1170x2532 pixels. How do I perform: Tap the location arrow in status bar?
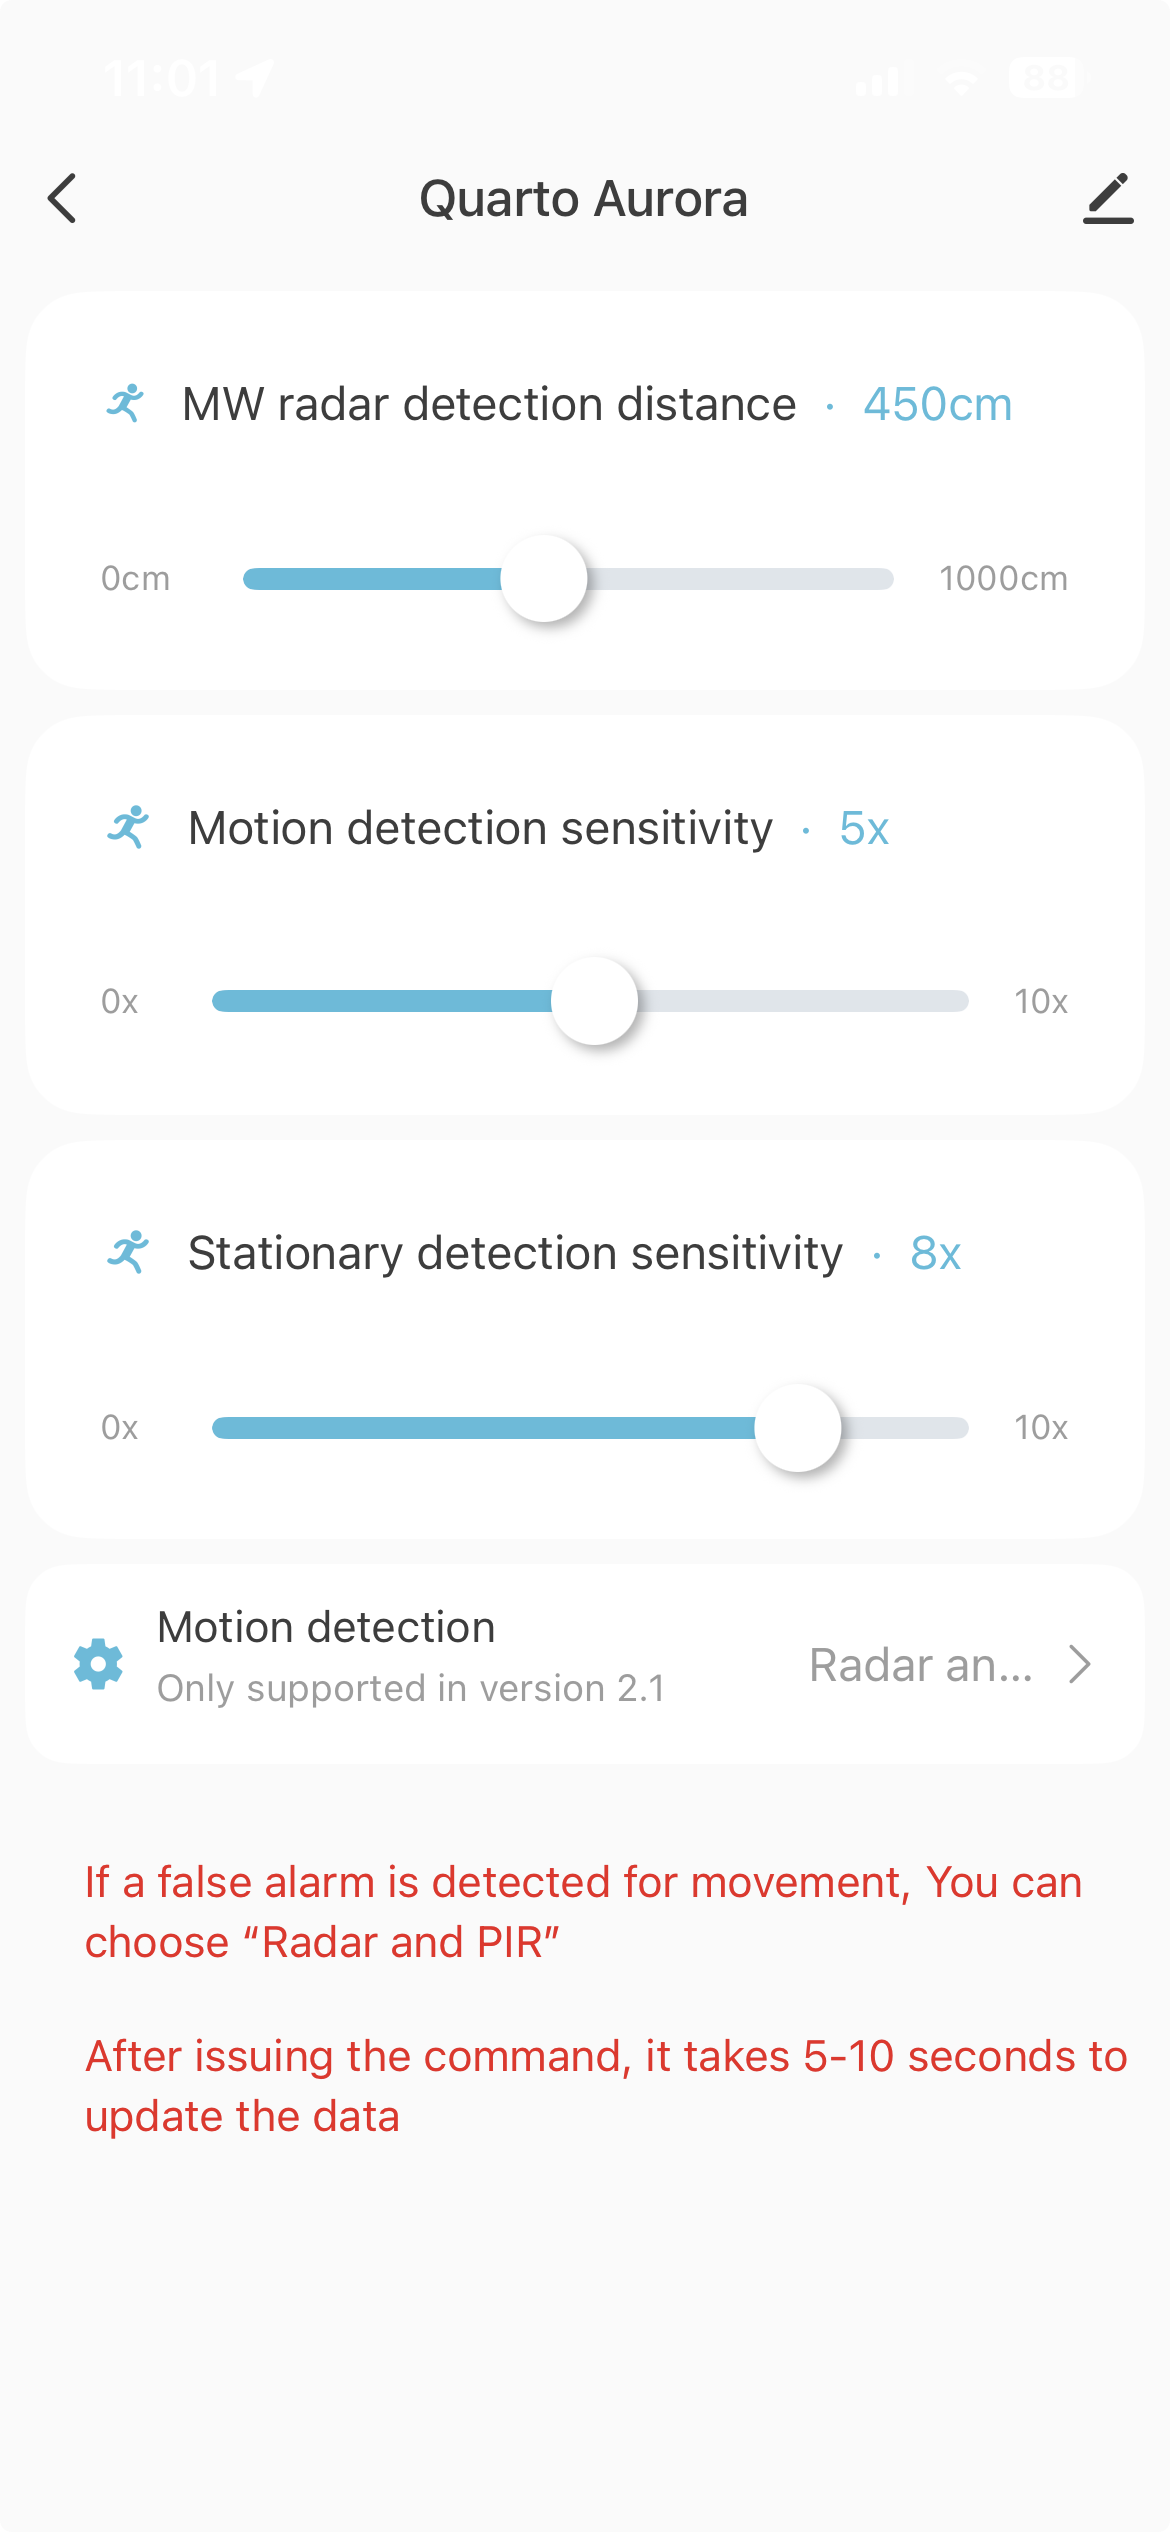click(255, 78)
